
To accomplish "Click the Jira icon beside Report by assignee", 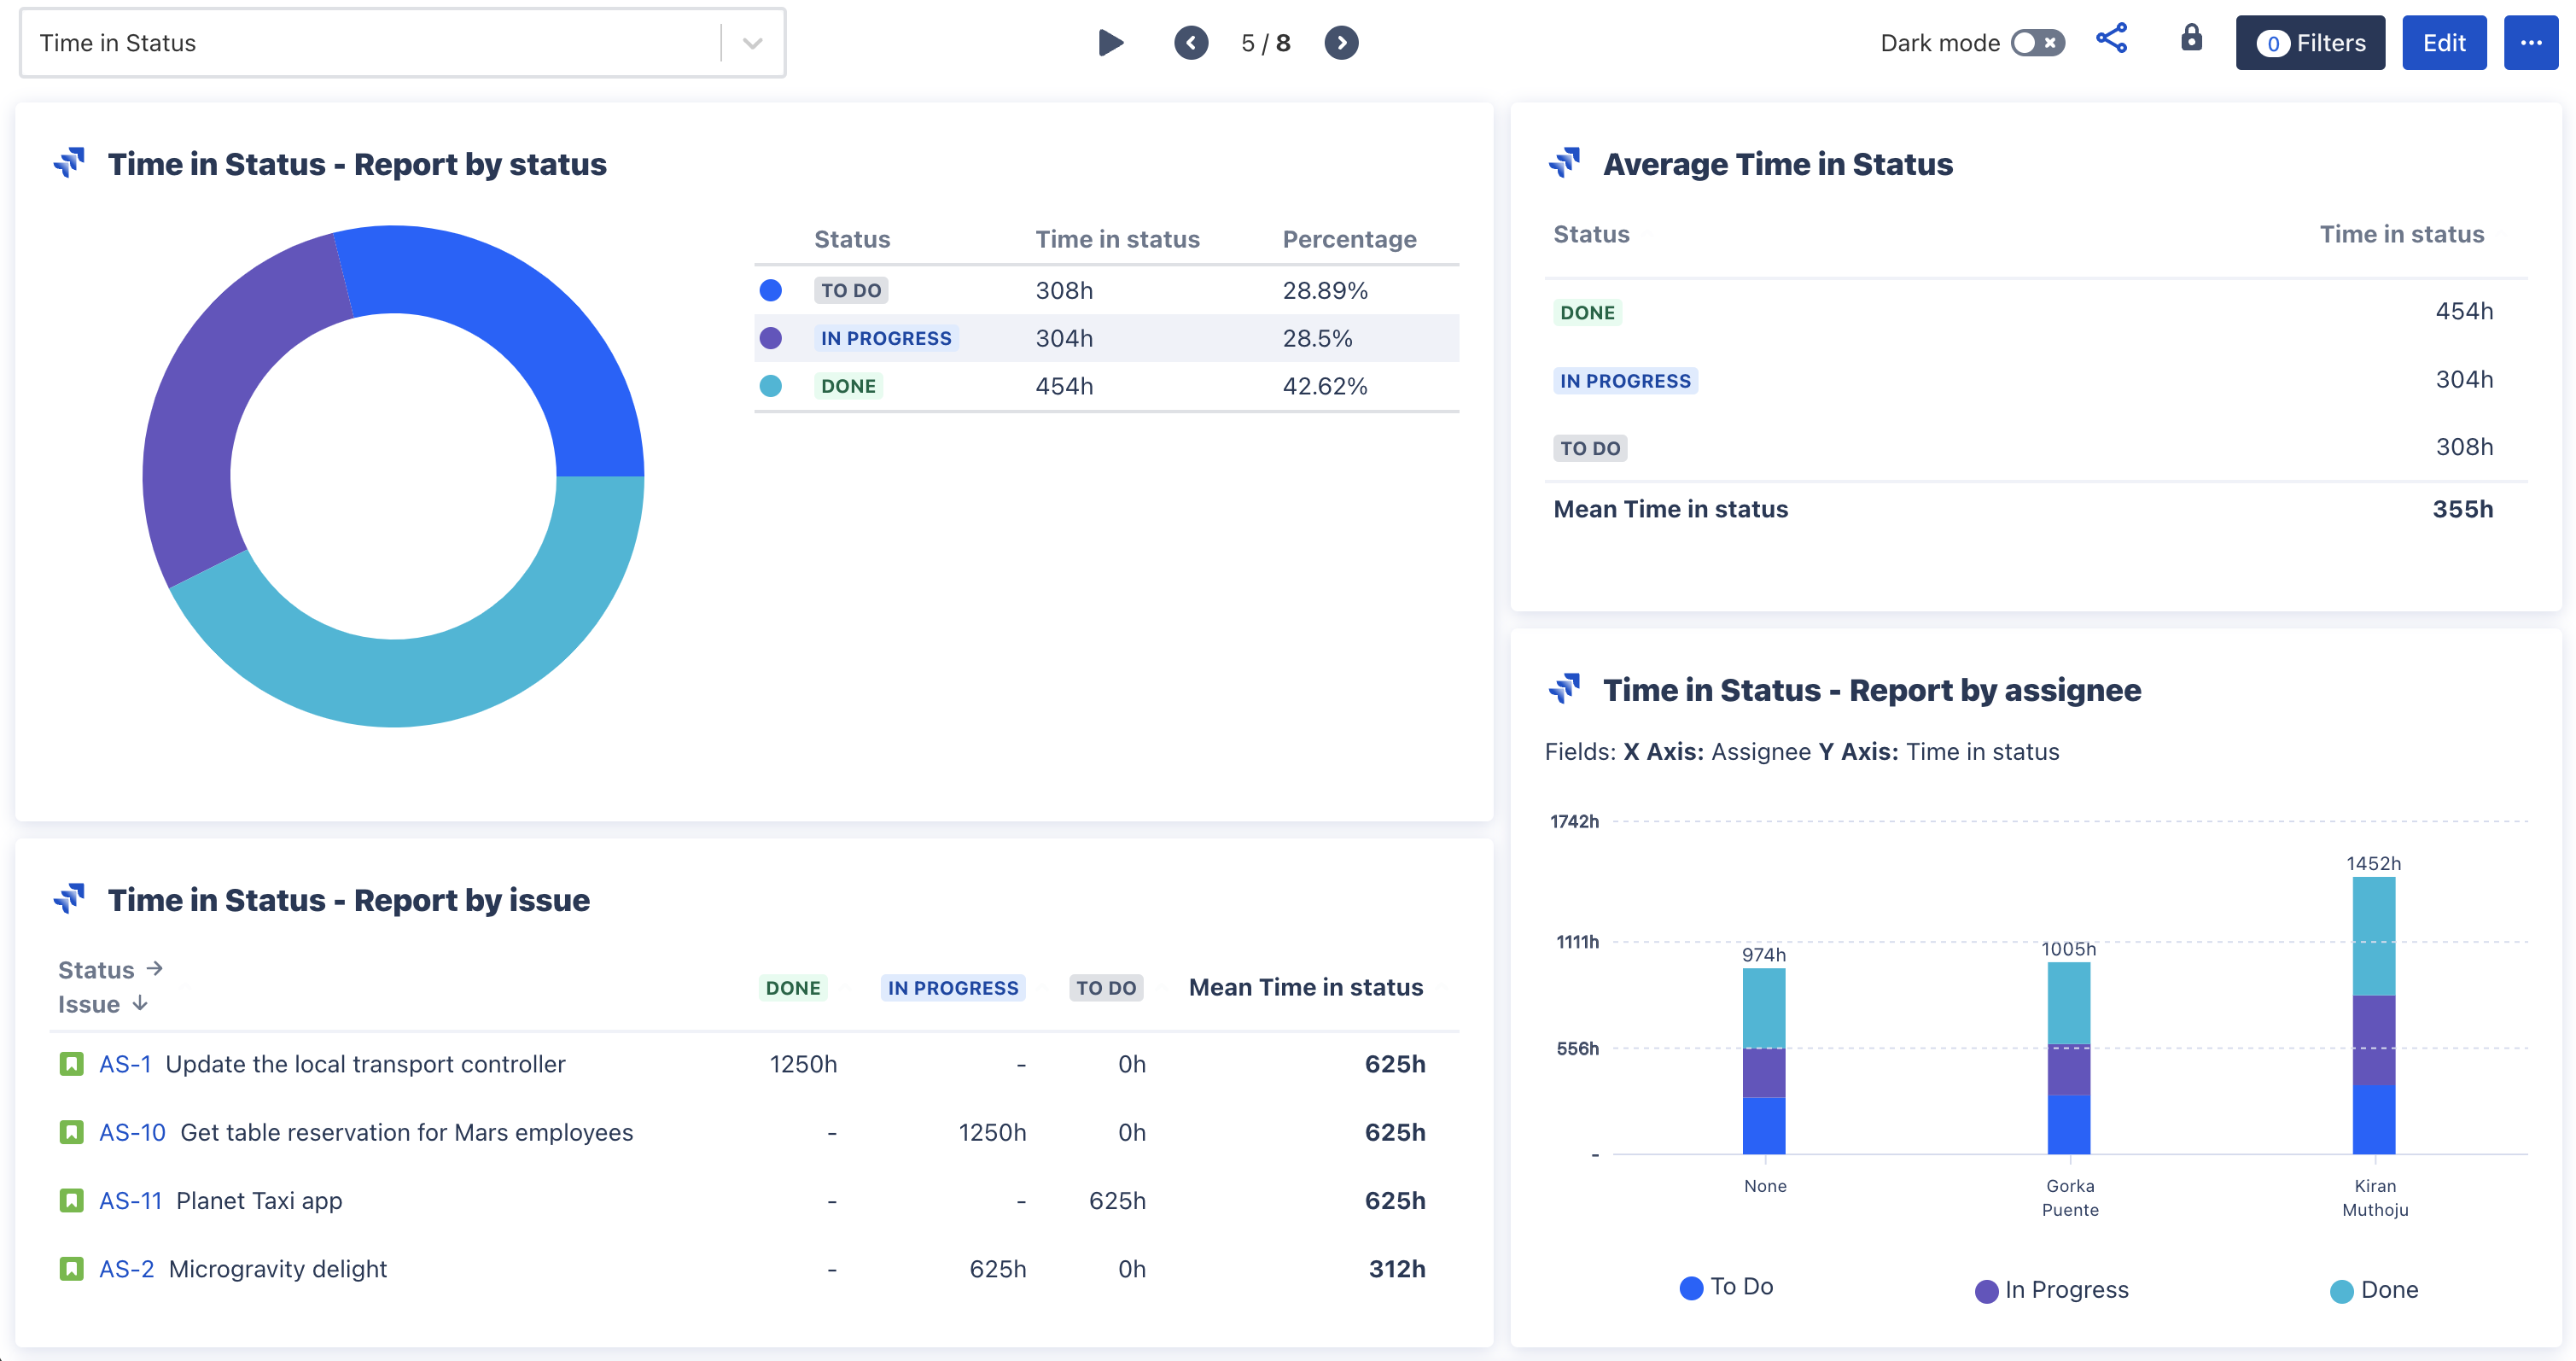I will [x=1565, y=688].
